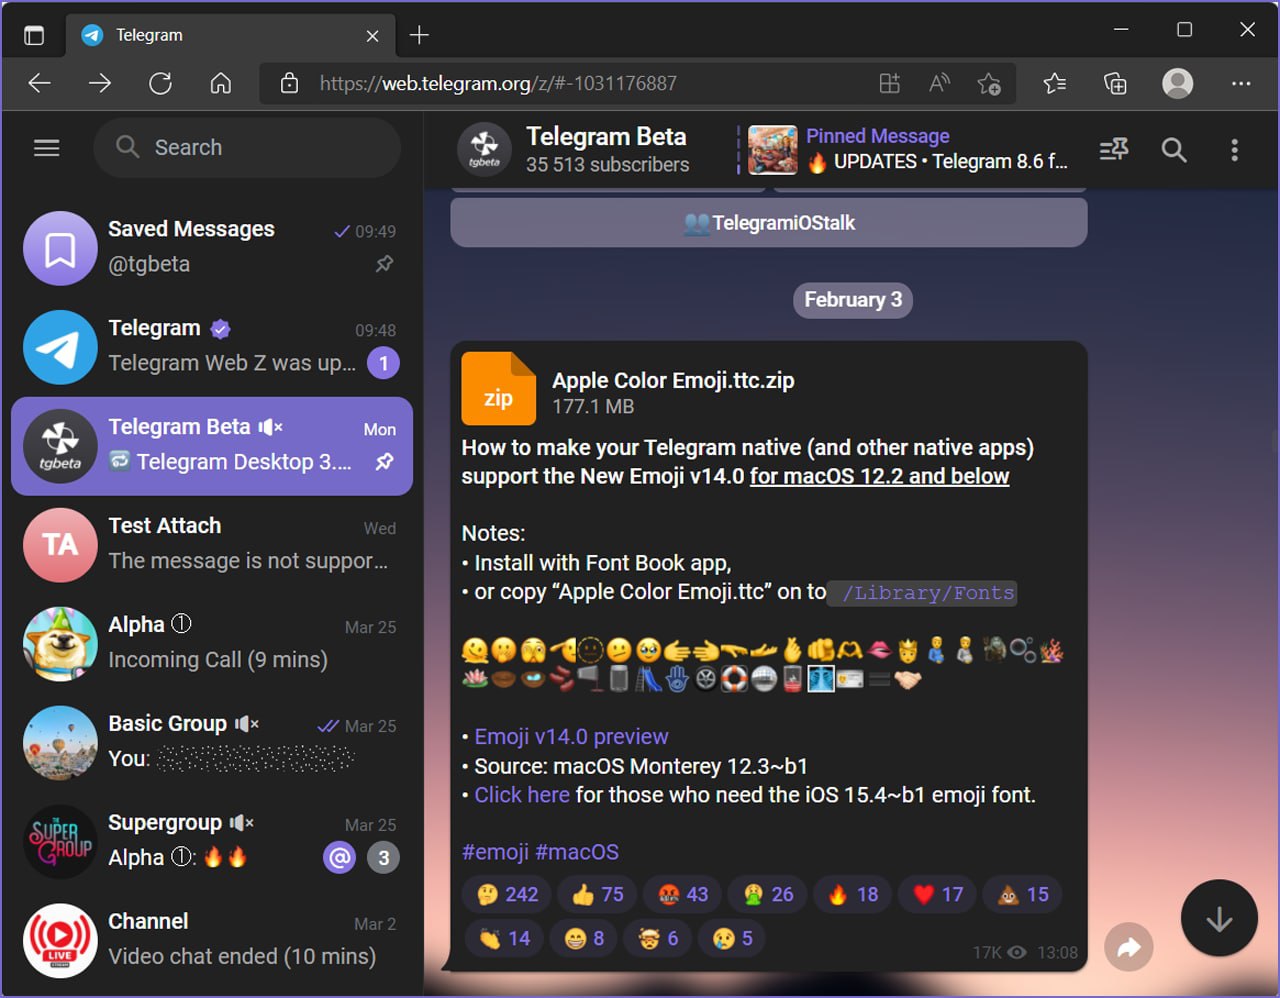Viewport: 1280px width, 998px height.
Task: Open a new browser tab
Action: click(419, 35)
